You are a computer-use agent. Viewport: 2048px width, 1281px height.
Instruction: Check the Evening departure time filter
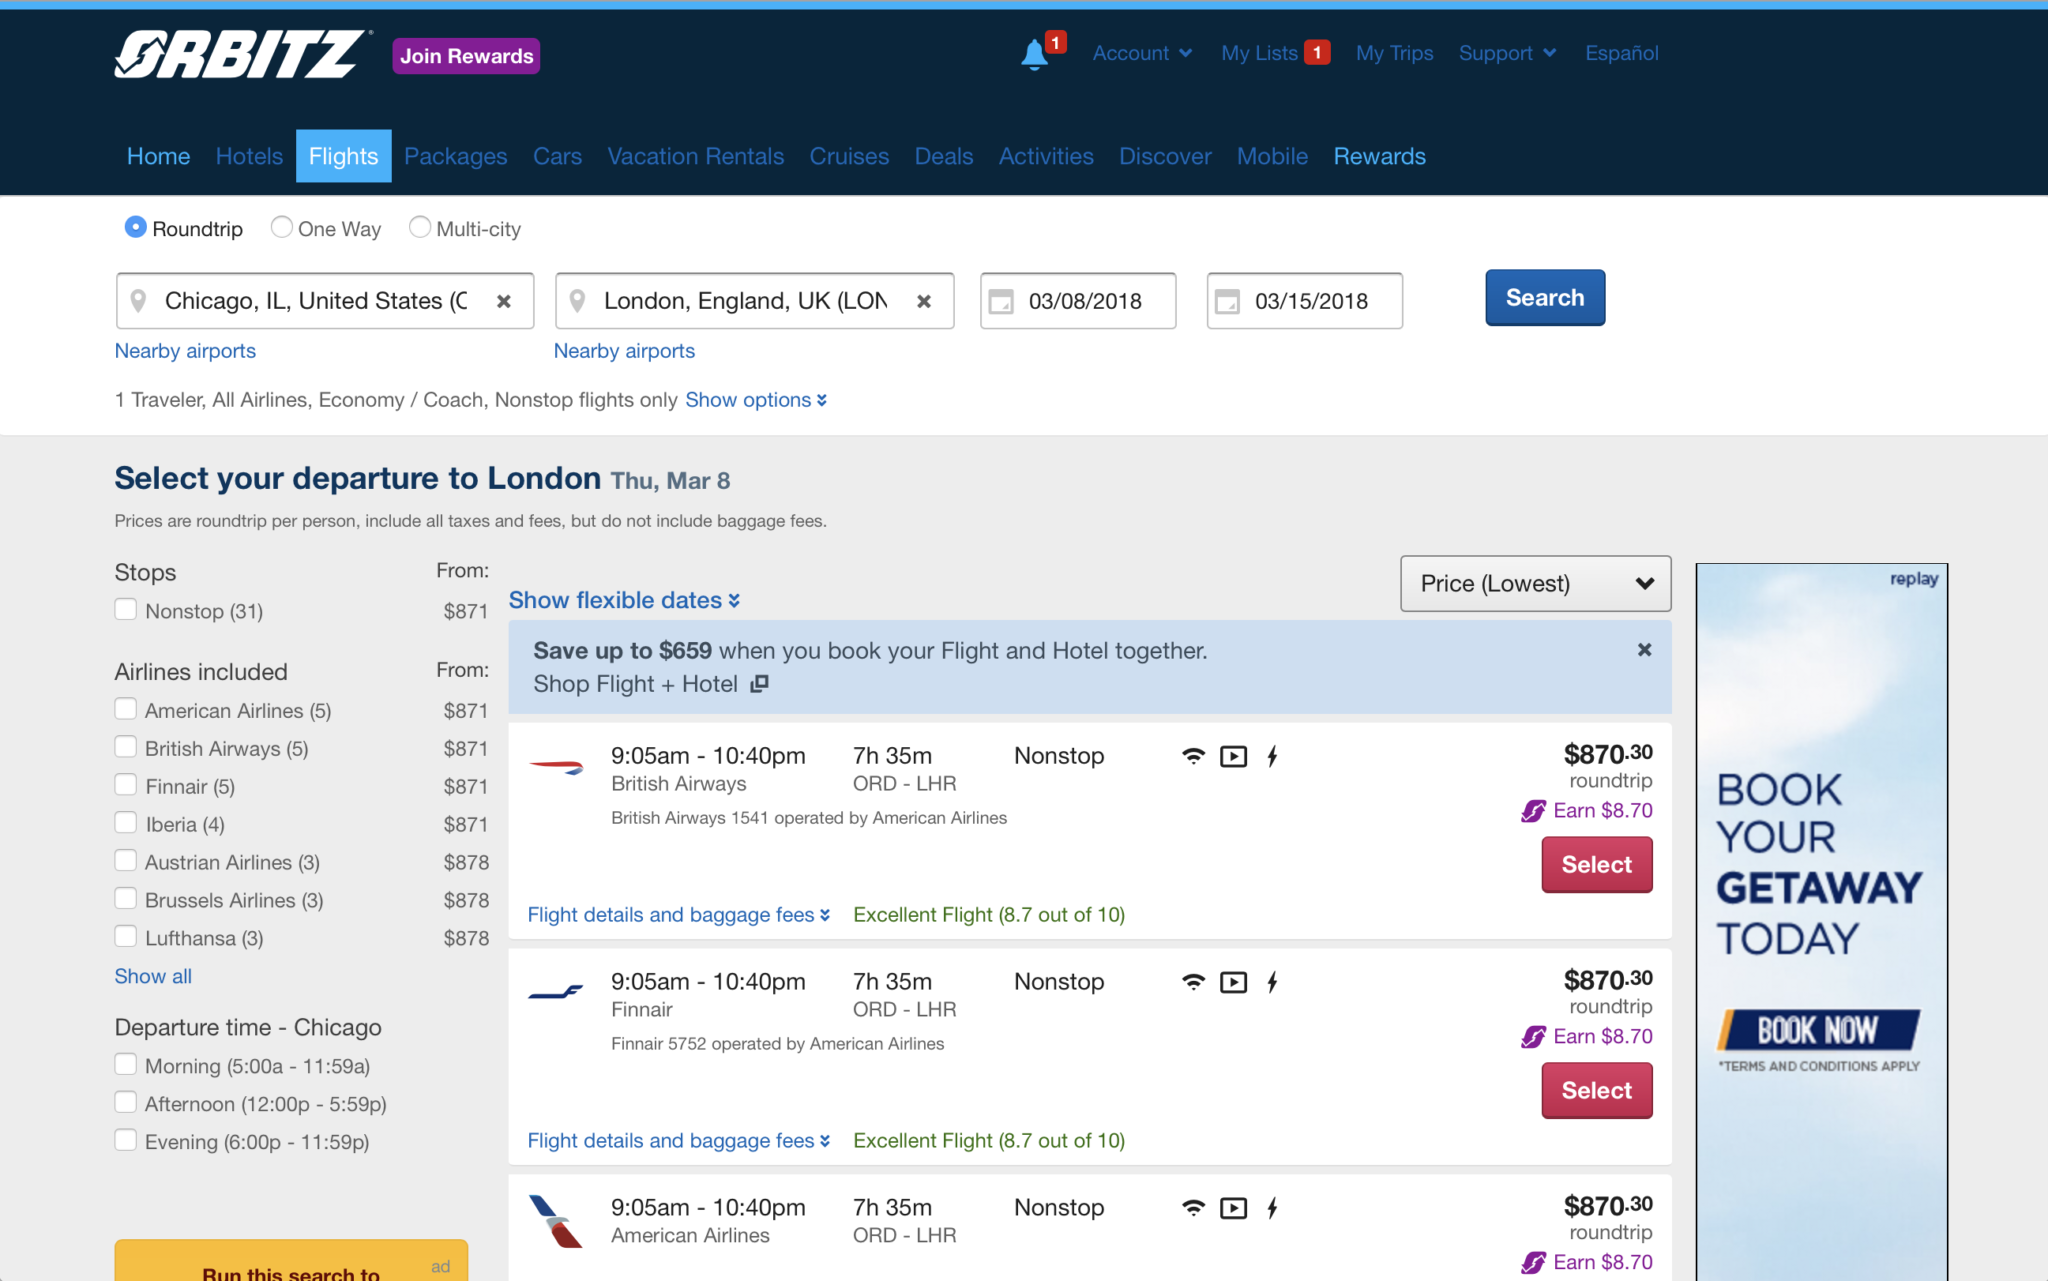tap(125, 1141)
